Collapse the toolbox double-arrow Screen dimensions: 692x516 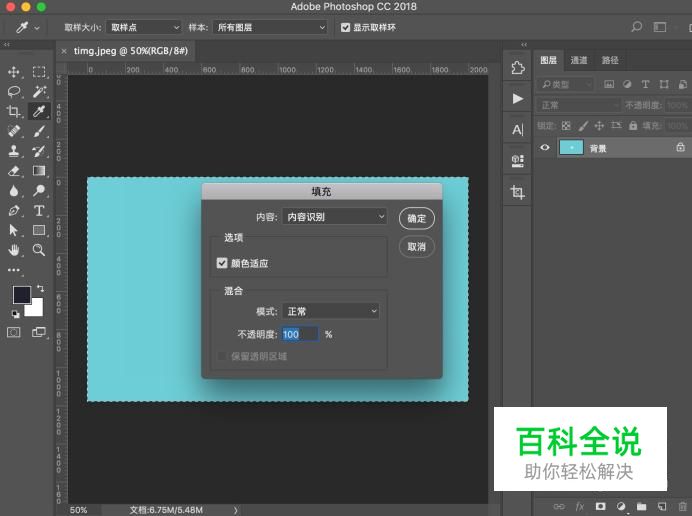pos(6,45)
